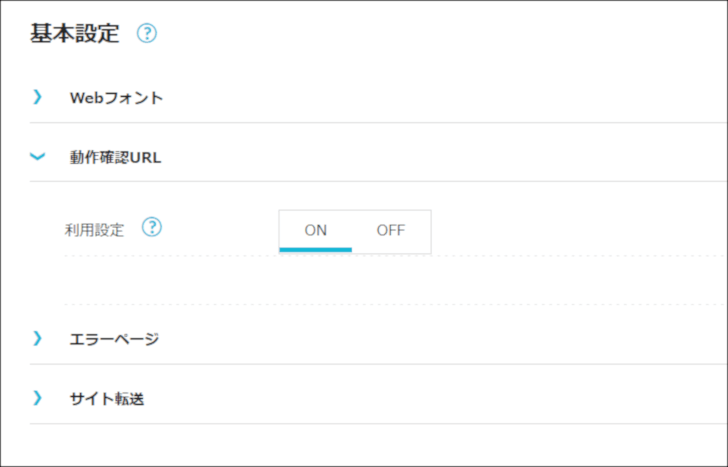Expand the Webフォント section
The height and width of the screenshot is (467, 728).
pos(378,97)
